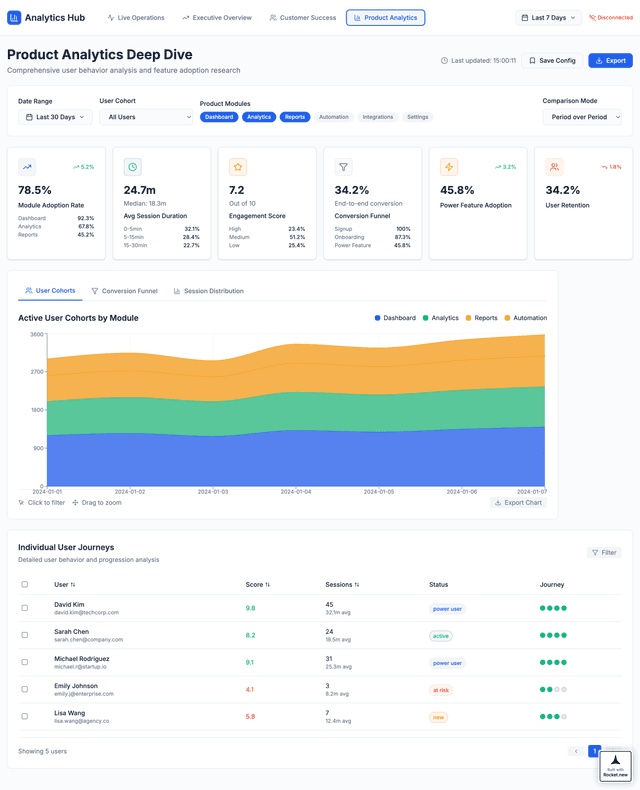The width and height of the screenshot is (640, 790).
Task: Click the Automation orange legend swatch
Action: click(507, 318)
